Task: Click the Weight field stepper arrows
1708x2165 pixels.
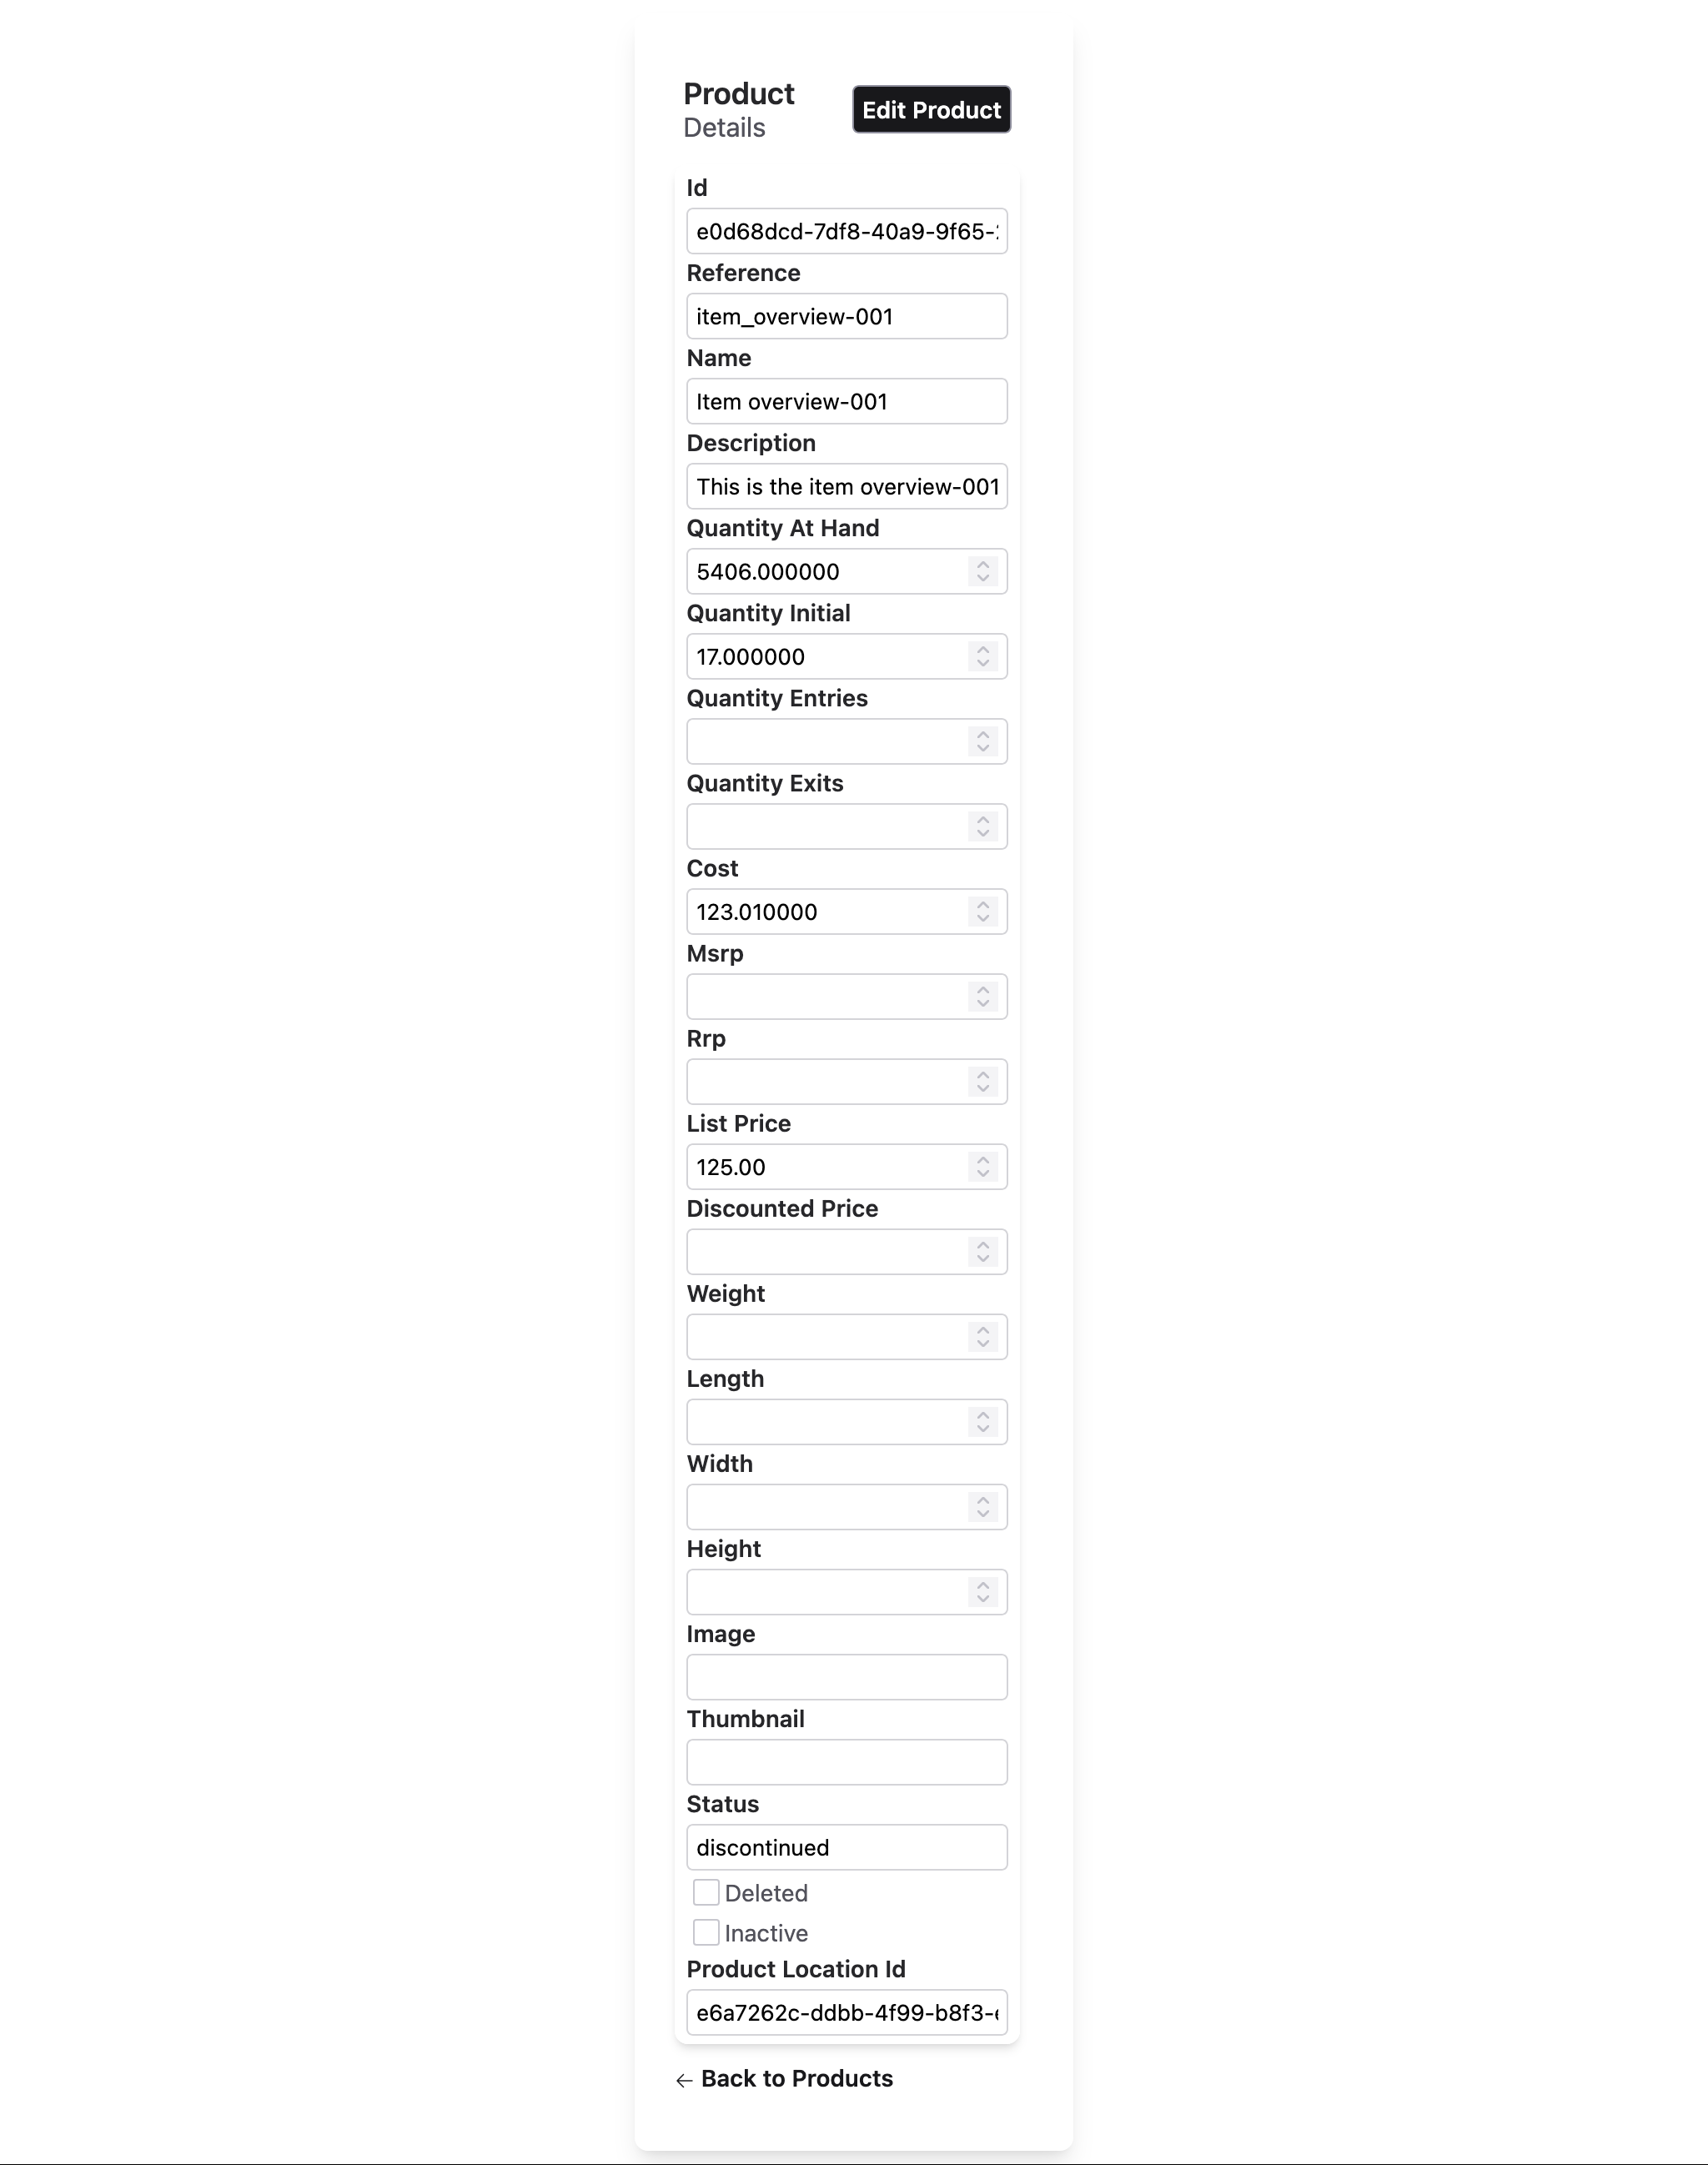Action: click(982, 1336)
